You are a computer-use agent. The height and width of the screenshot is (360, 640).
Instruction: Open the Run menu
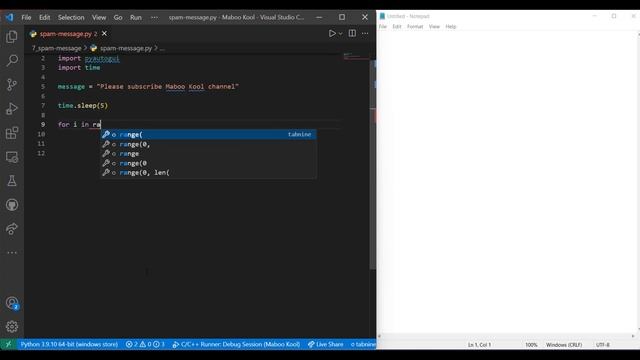[136, 18]
